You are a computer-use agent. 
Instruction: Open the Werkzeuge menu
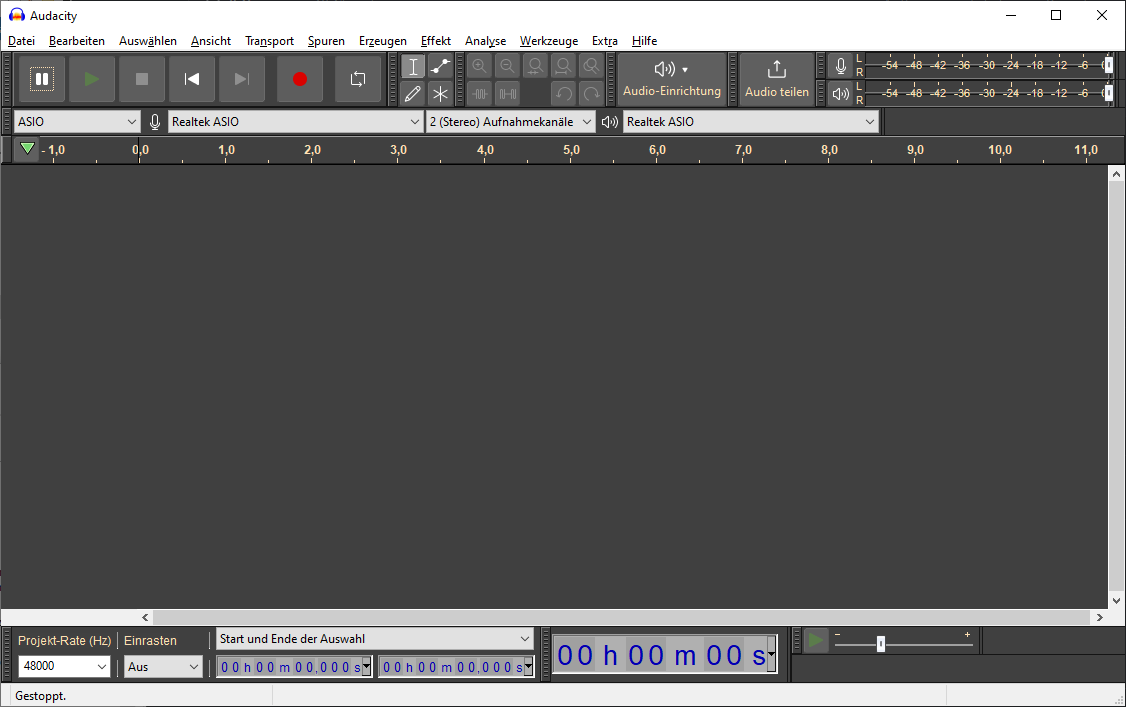(549, 41)
